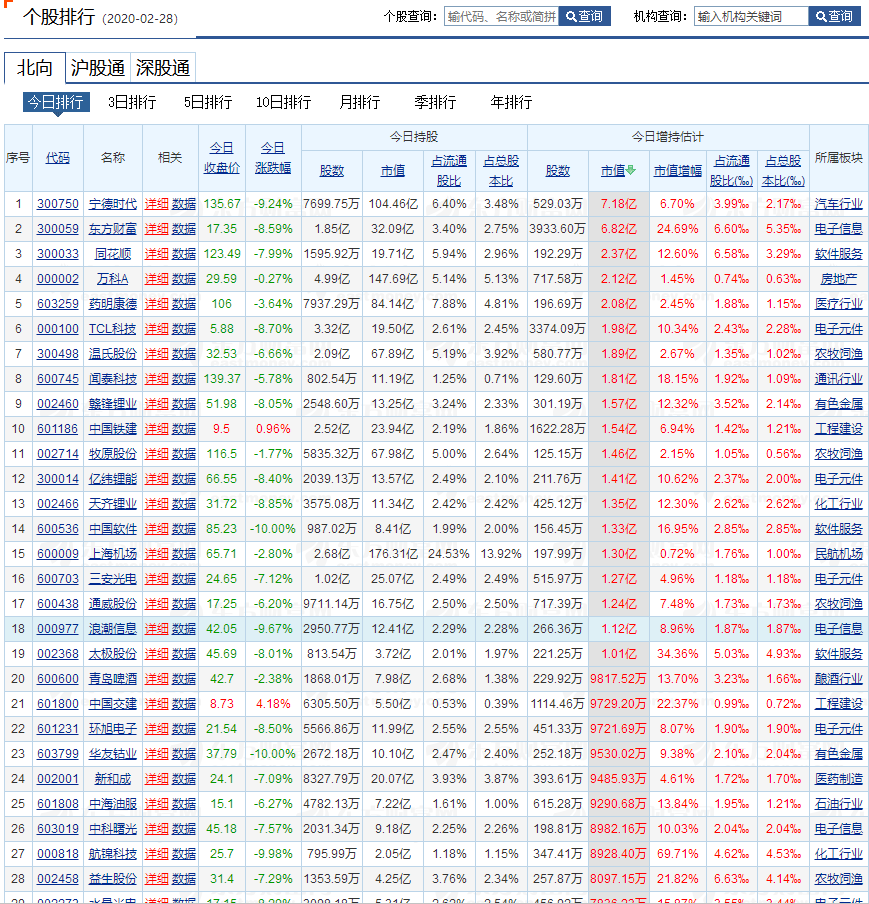Open the 通讯行业 sector link

point(838,379)
